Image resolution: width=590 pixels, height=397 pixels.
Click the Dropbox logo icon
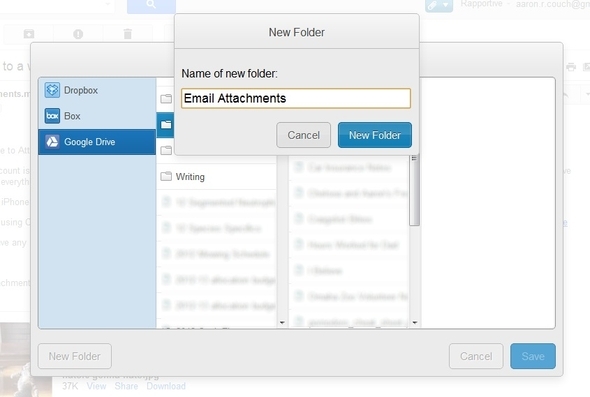tap(52, 90)
